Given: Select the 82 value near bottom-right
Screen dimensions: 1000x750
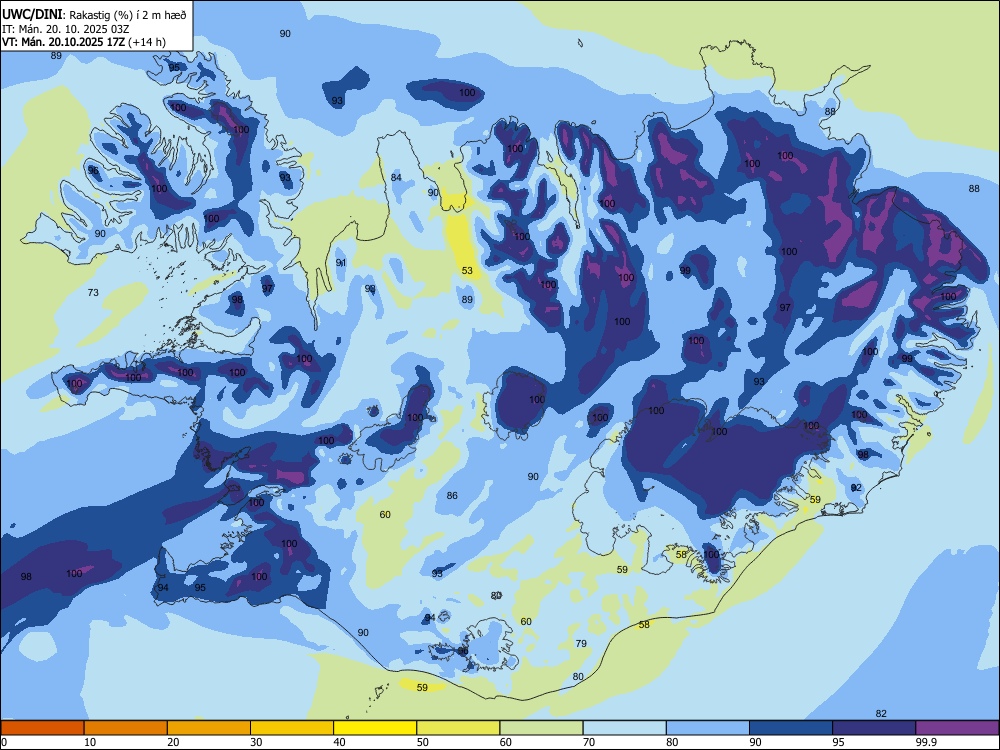Looking at the screenshot, I should click(881, 713).
